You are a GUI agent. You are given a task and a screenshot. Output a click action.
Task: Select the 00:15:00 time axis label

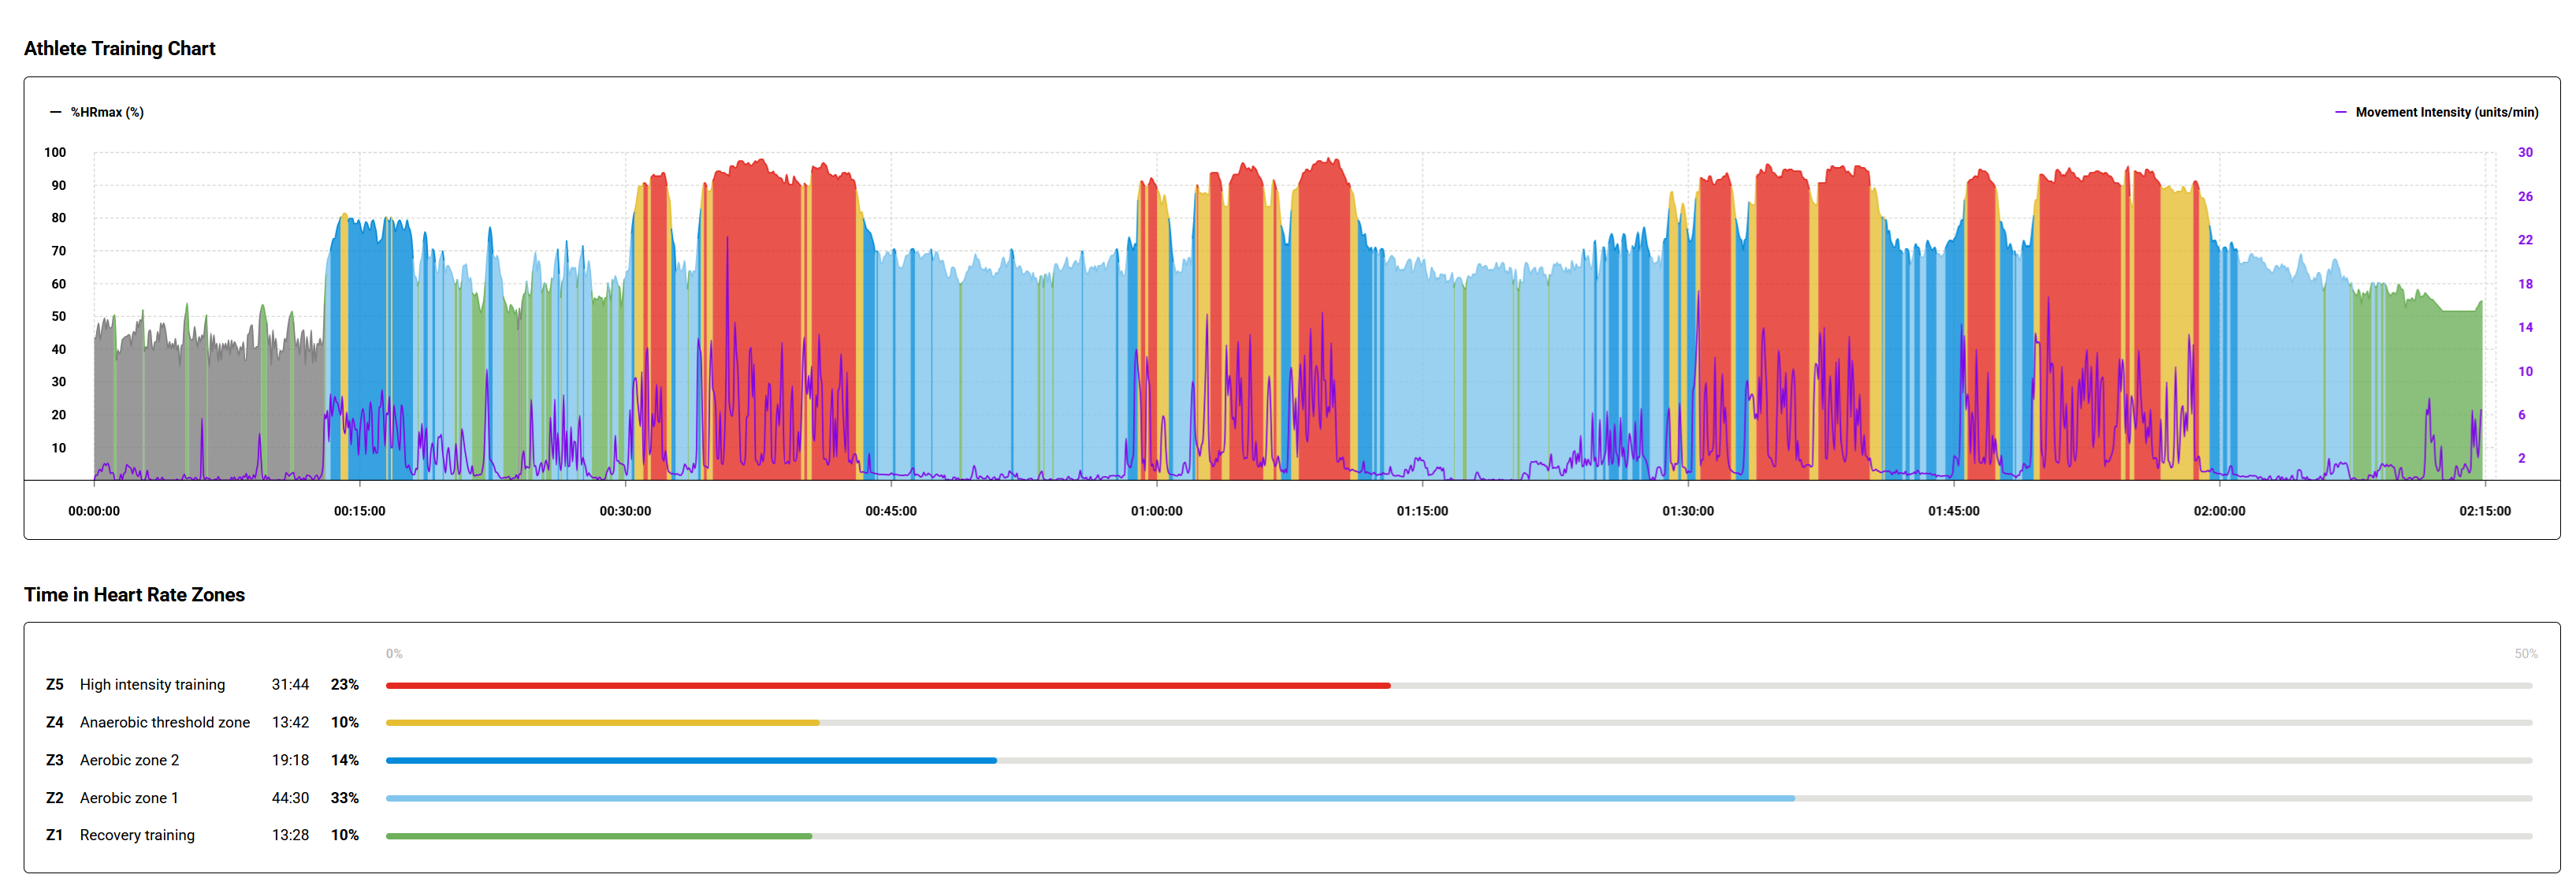click(359, 511)
